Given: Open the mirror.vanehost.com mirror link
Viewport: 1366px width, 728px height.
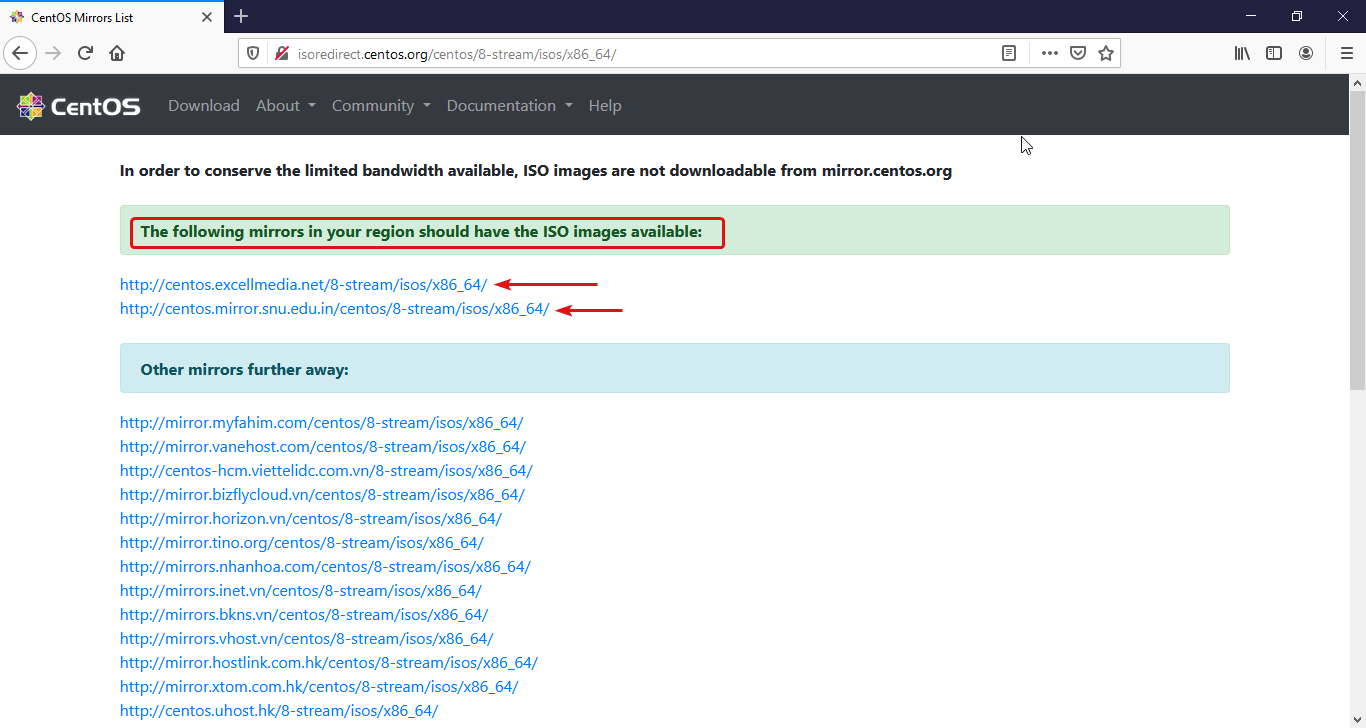Looking at the screenshot, I should tap(323, 446).
